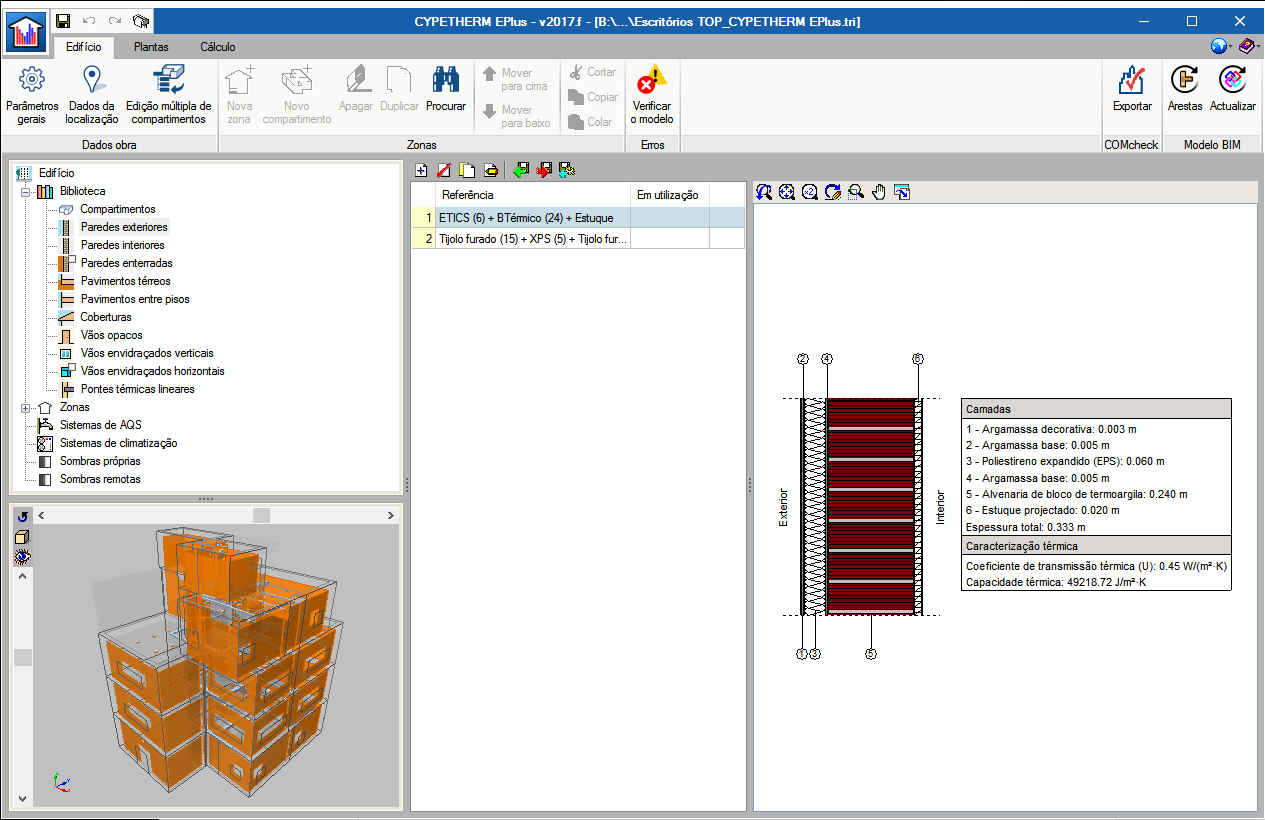Toggle eye visibility in 3D view
Image resolution: width=1265 pixels, height=820 pixels.
22,558
